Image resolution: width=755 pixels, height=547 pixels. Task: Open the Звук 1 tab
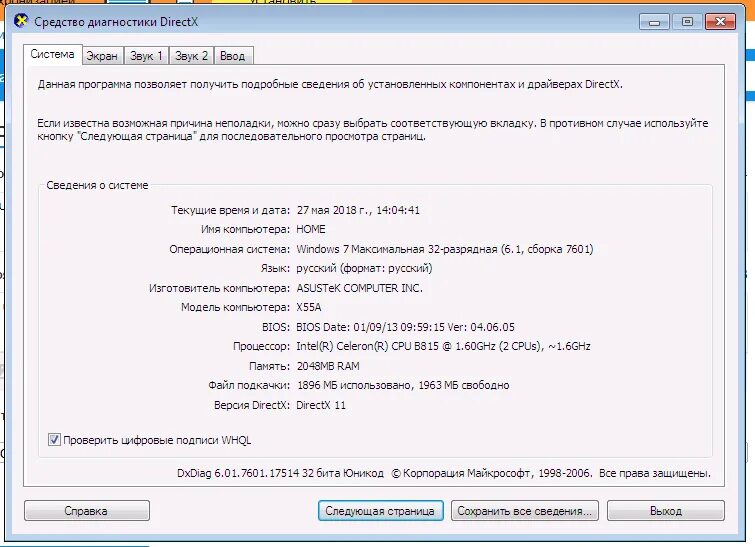(x=146, y=56)
